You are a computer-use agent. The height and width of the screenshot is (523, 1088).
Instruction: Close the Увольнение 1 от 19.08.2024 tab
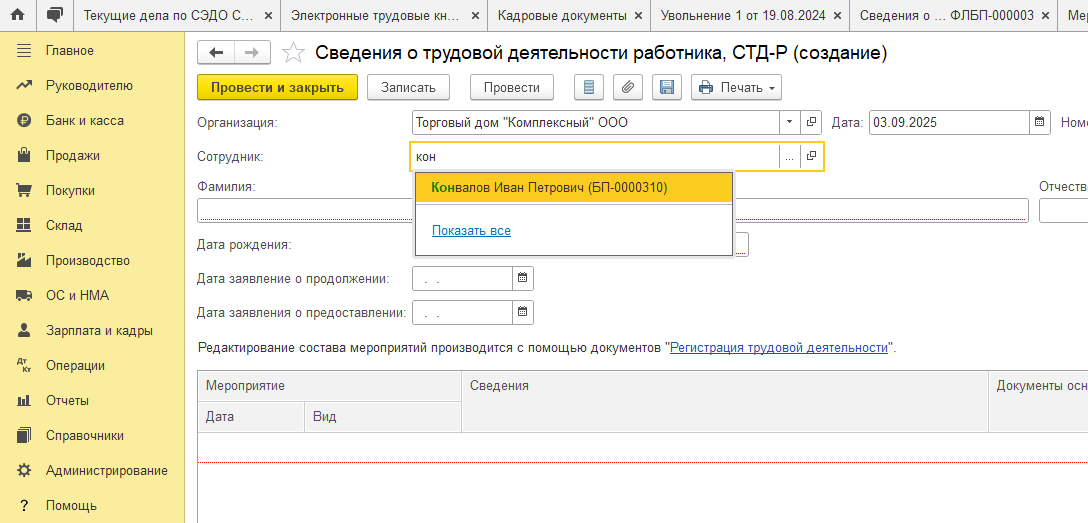837,16
